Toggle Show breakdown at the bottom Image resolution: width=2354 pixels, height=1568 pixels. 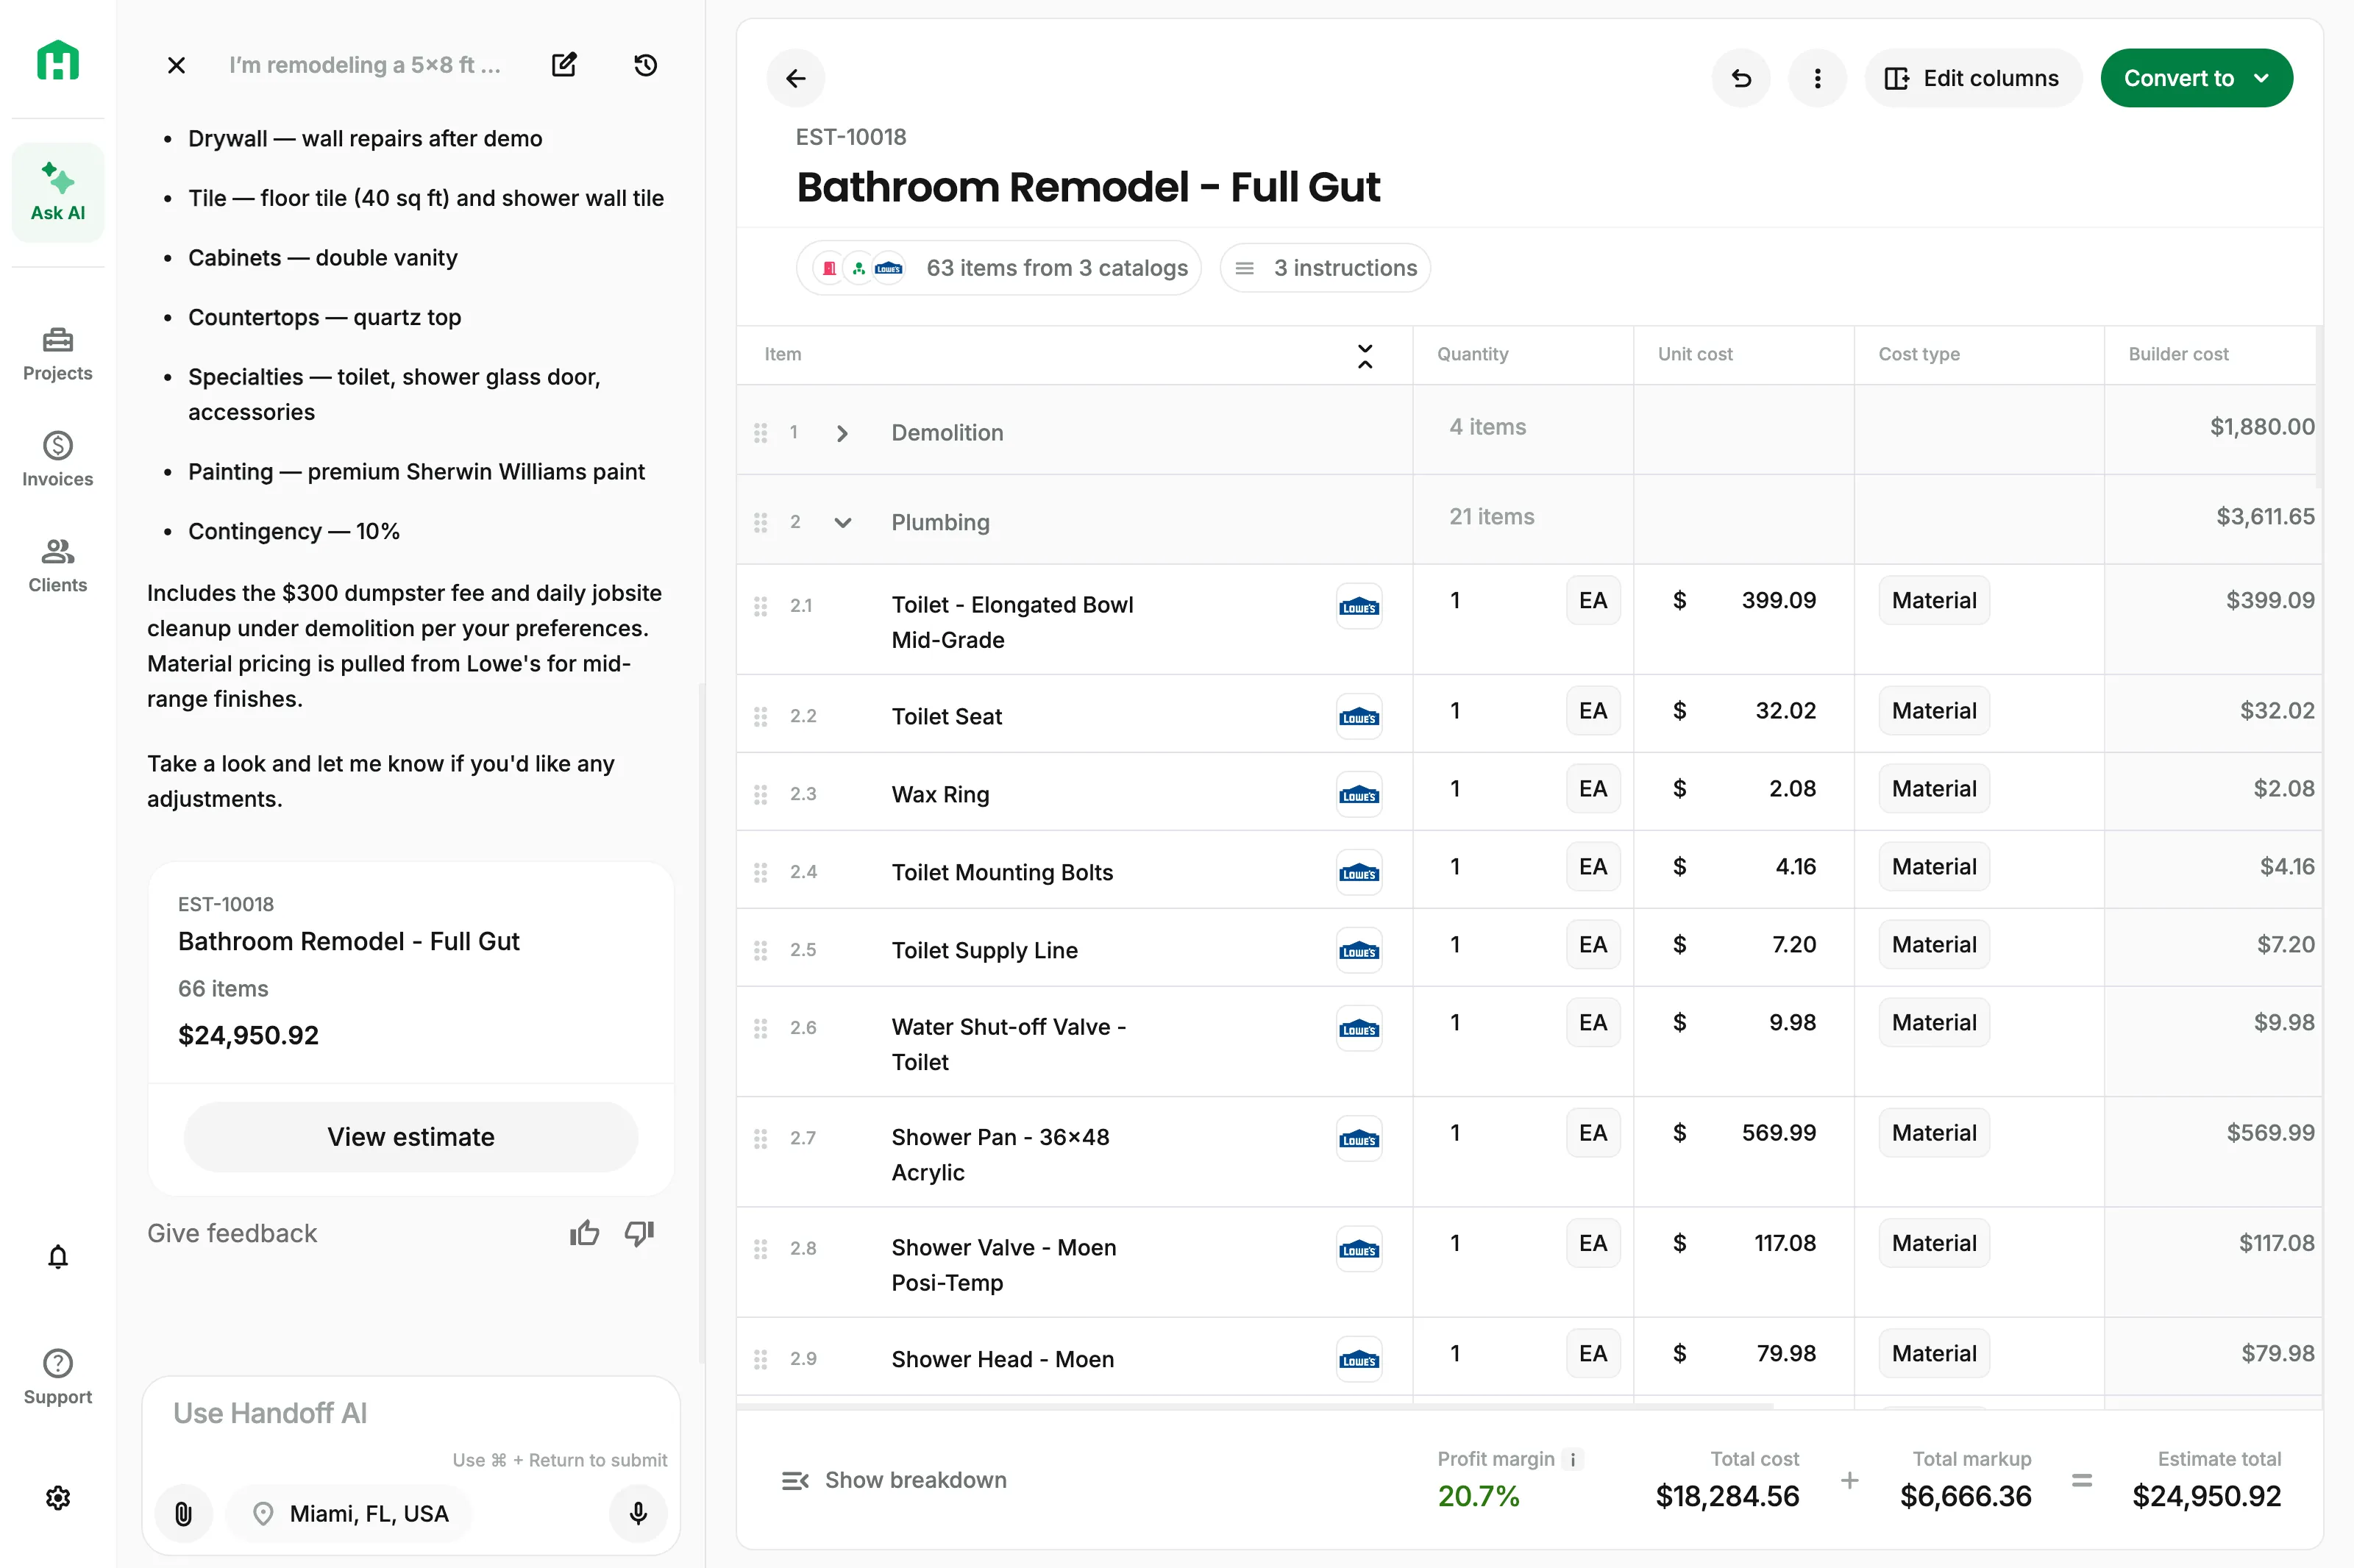(895, 1480)
